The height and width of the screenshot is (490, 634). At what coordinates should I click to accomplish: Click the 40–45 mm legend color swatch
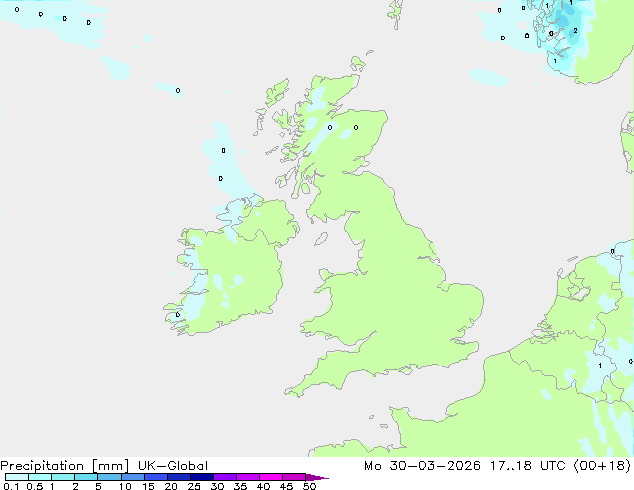[x=271, y=477]
